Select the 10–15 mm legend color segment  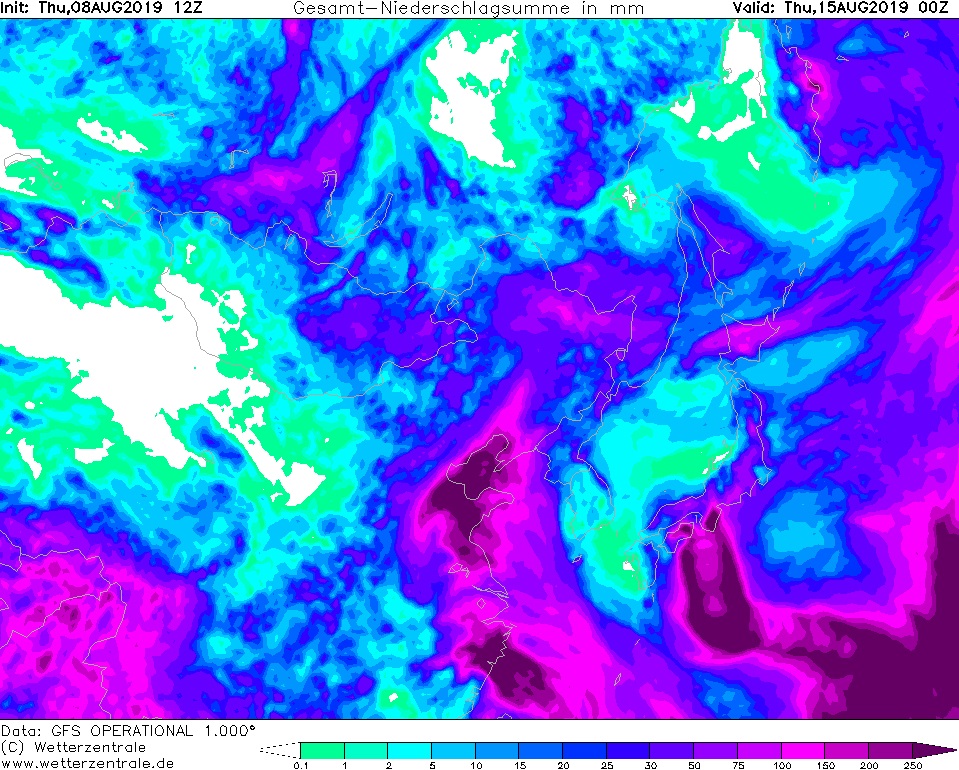[497, 750]
